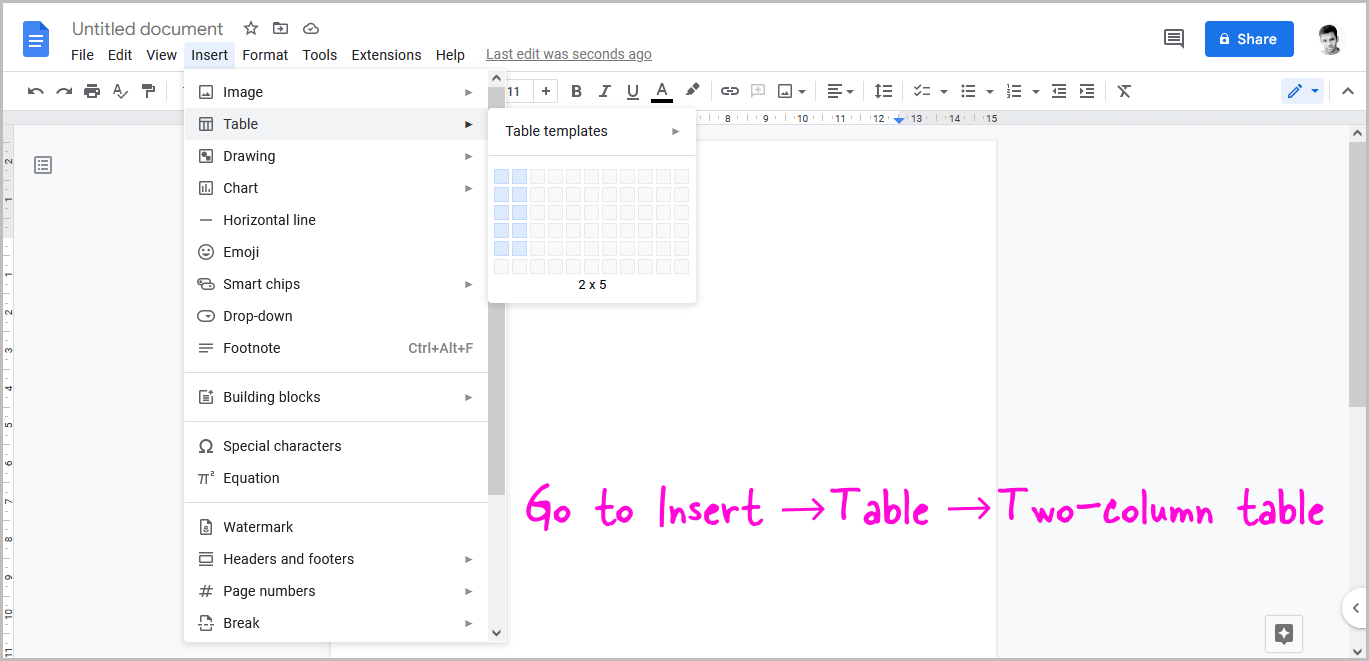Click the Clear formatting icon
The image size is (1369, 661).
[1123, 91]
